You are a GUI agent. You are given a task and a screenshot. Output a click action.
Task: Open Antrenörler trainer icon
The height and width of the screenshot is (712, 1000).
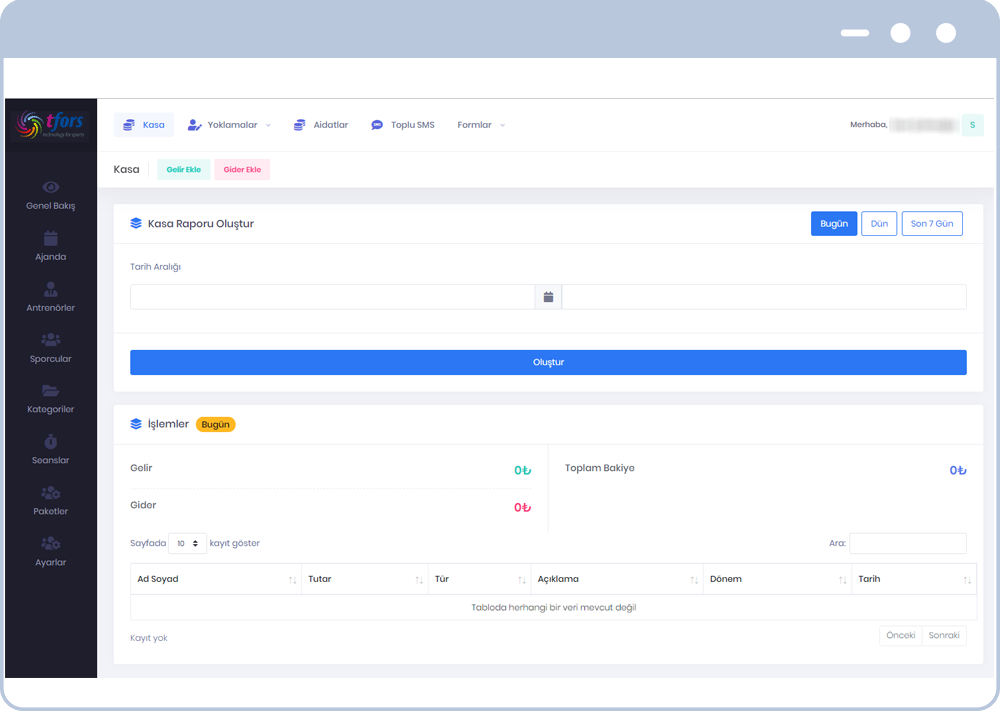(50, 289)
